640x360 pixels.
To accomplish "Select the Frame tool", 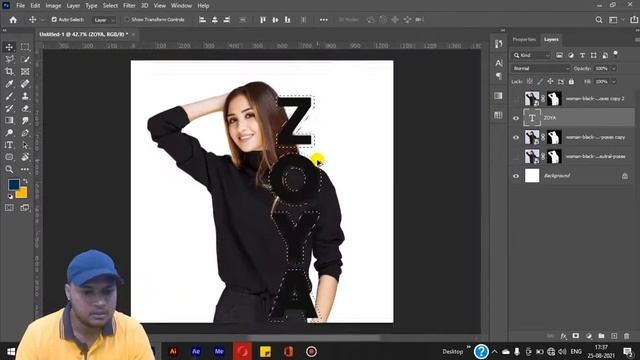I will [25, 71].
